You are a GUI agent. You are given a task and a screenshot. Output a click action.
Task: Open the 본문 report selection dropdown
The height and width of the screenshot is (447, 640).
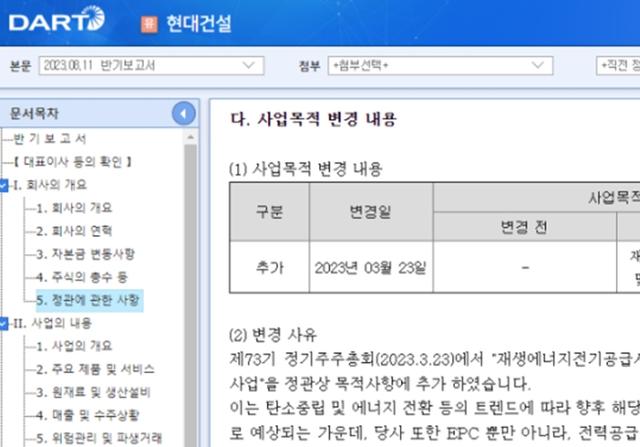(151, 66)
